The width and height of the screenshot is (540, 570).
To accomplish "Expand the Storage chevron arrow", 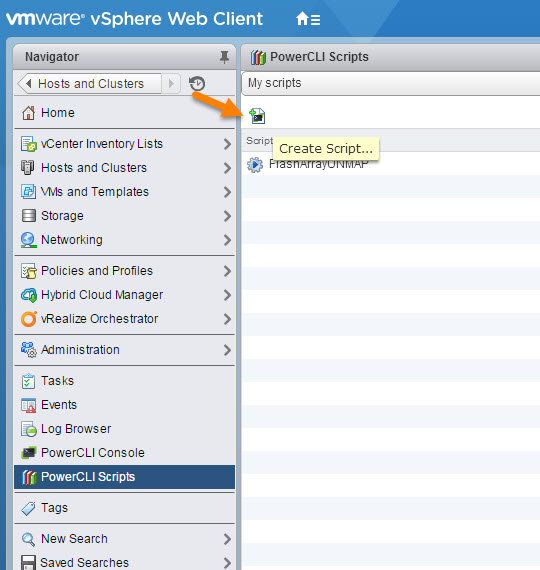I will (227, 216).
